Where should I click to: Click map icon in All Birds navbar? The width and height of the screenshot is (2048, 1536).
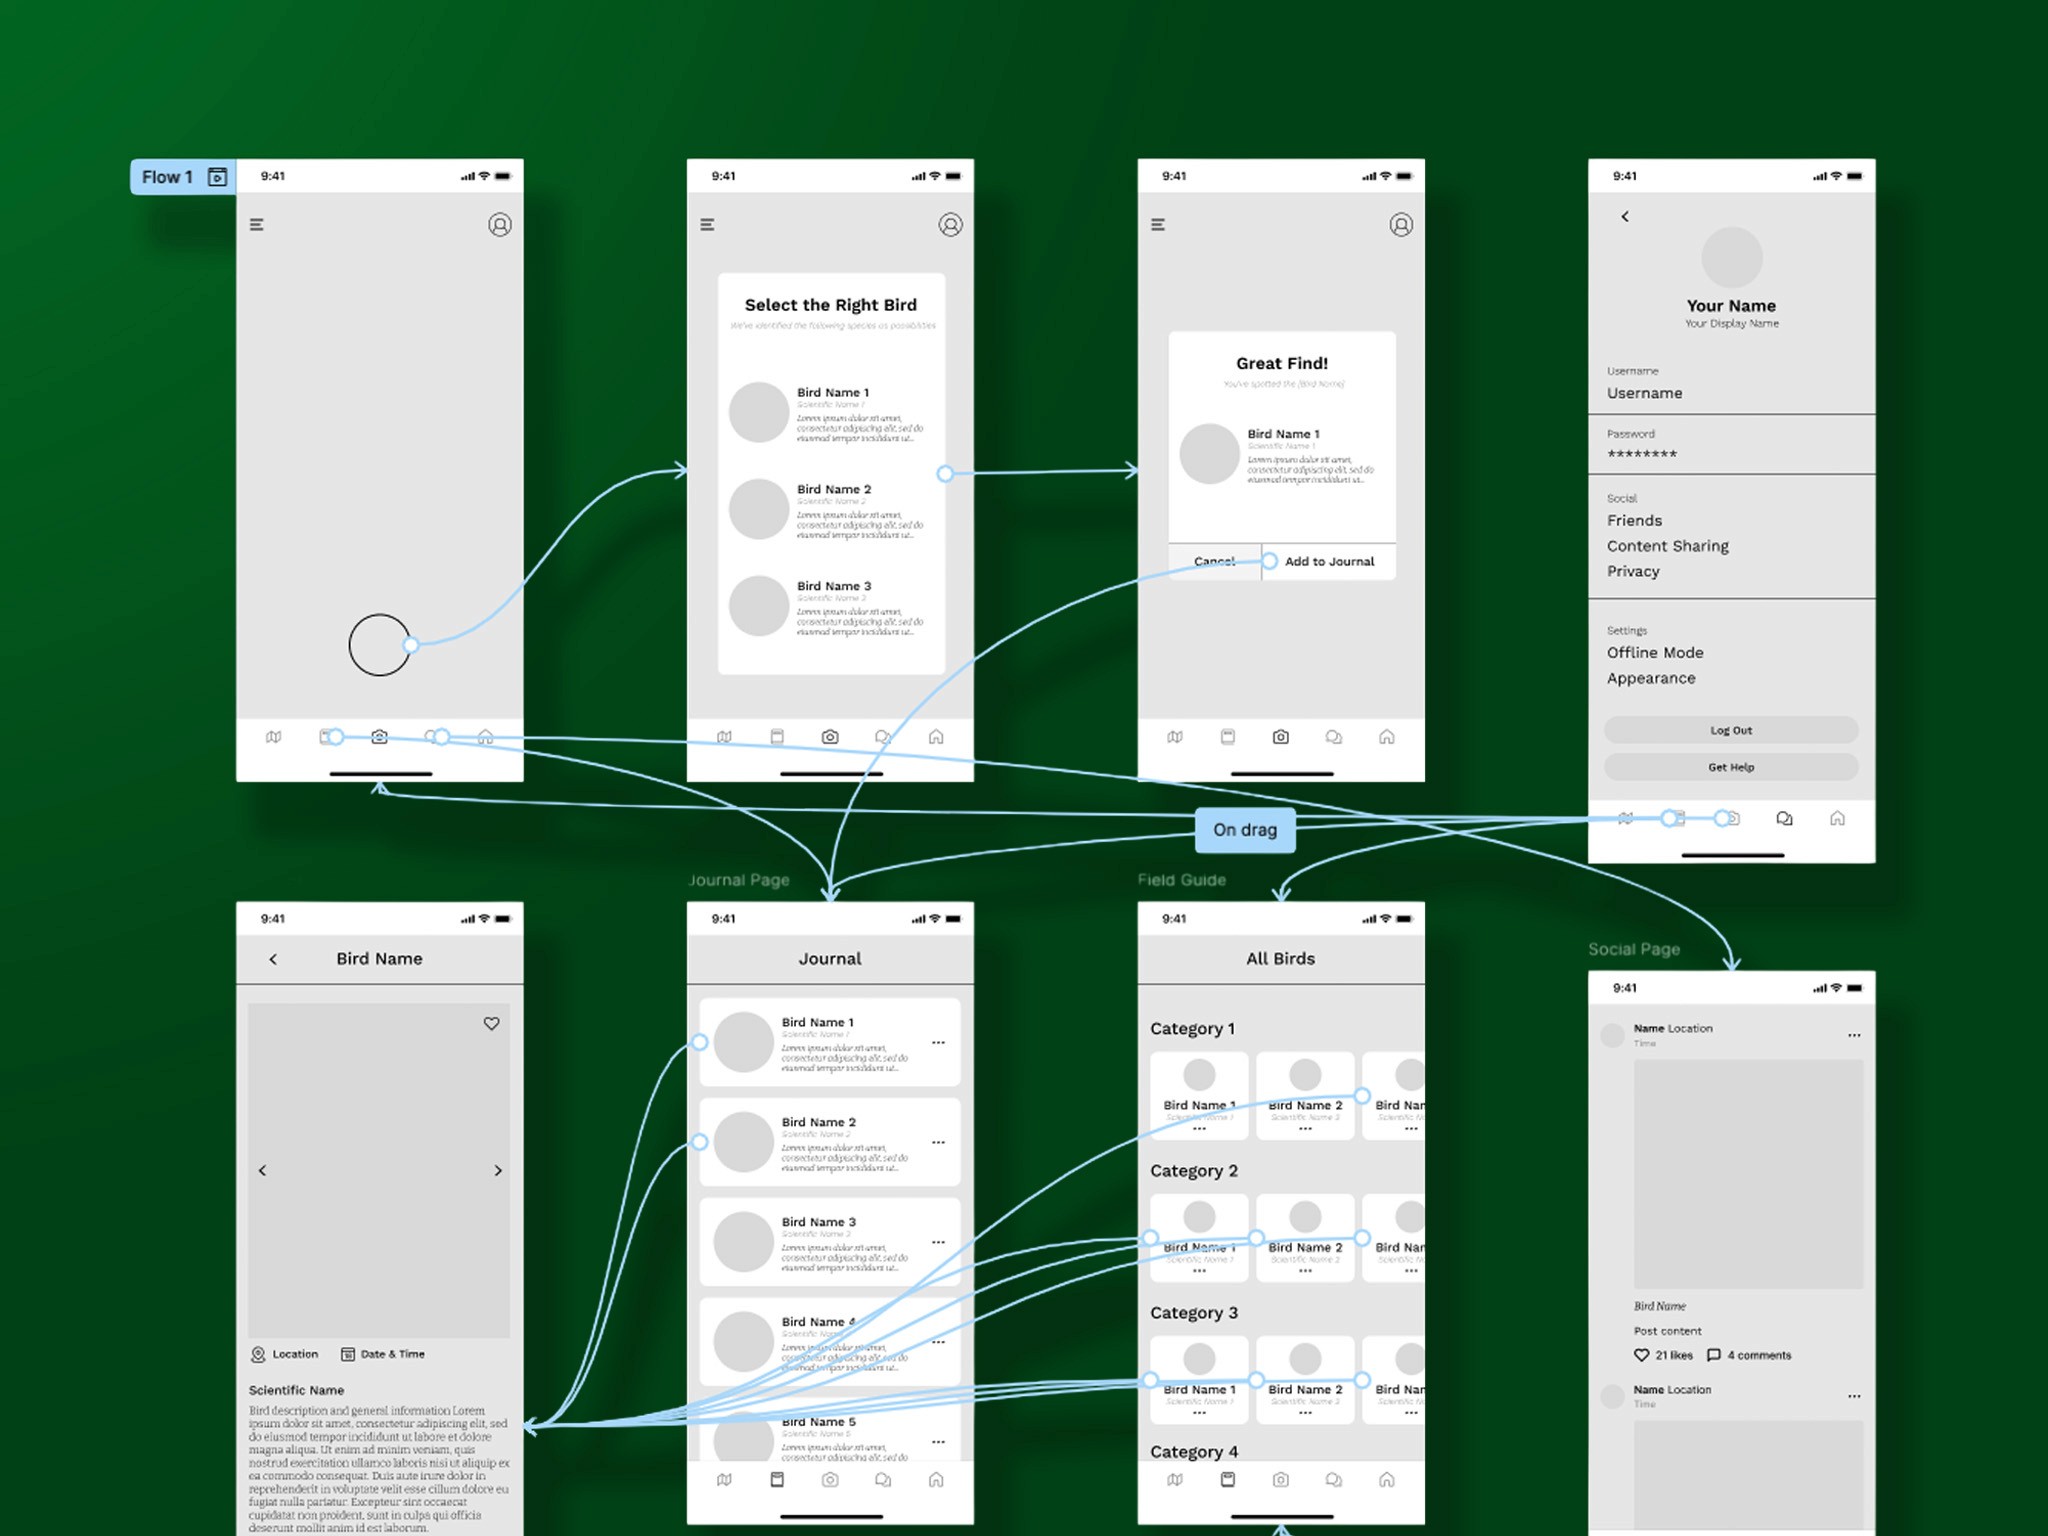[1175, 1480]
